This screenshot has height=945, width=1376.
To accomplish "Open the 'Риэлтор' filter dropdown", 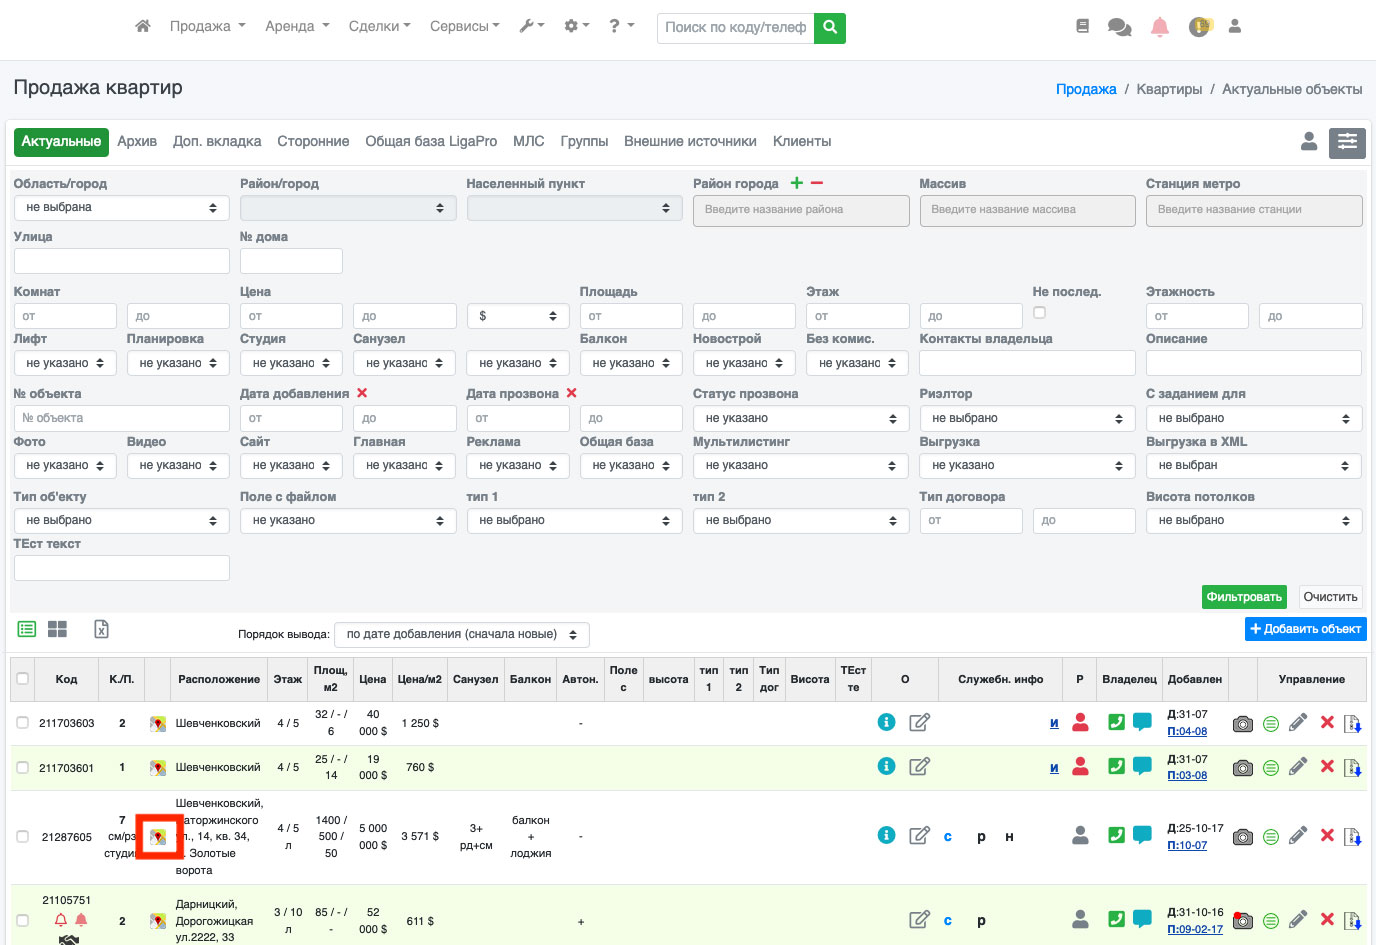I will point(1027,419).
